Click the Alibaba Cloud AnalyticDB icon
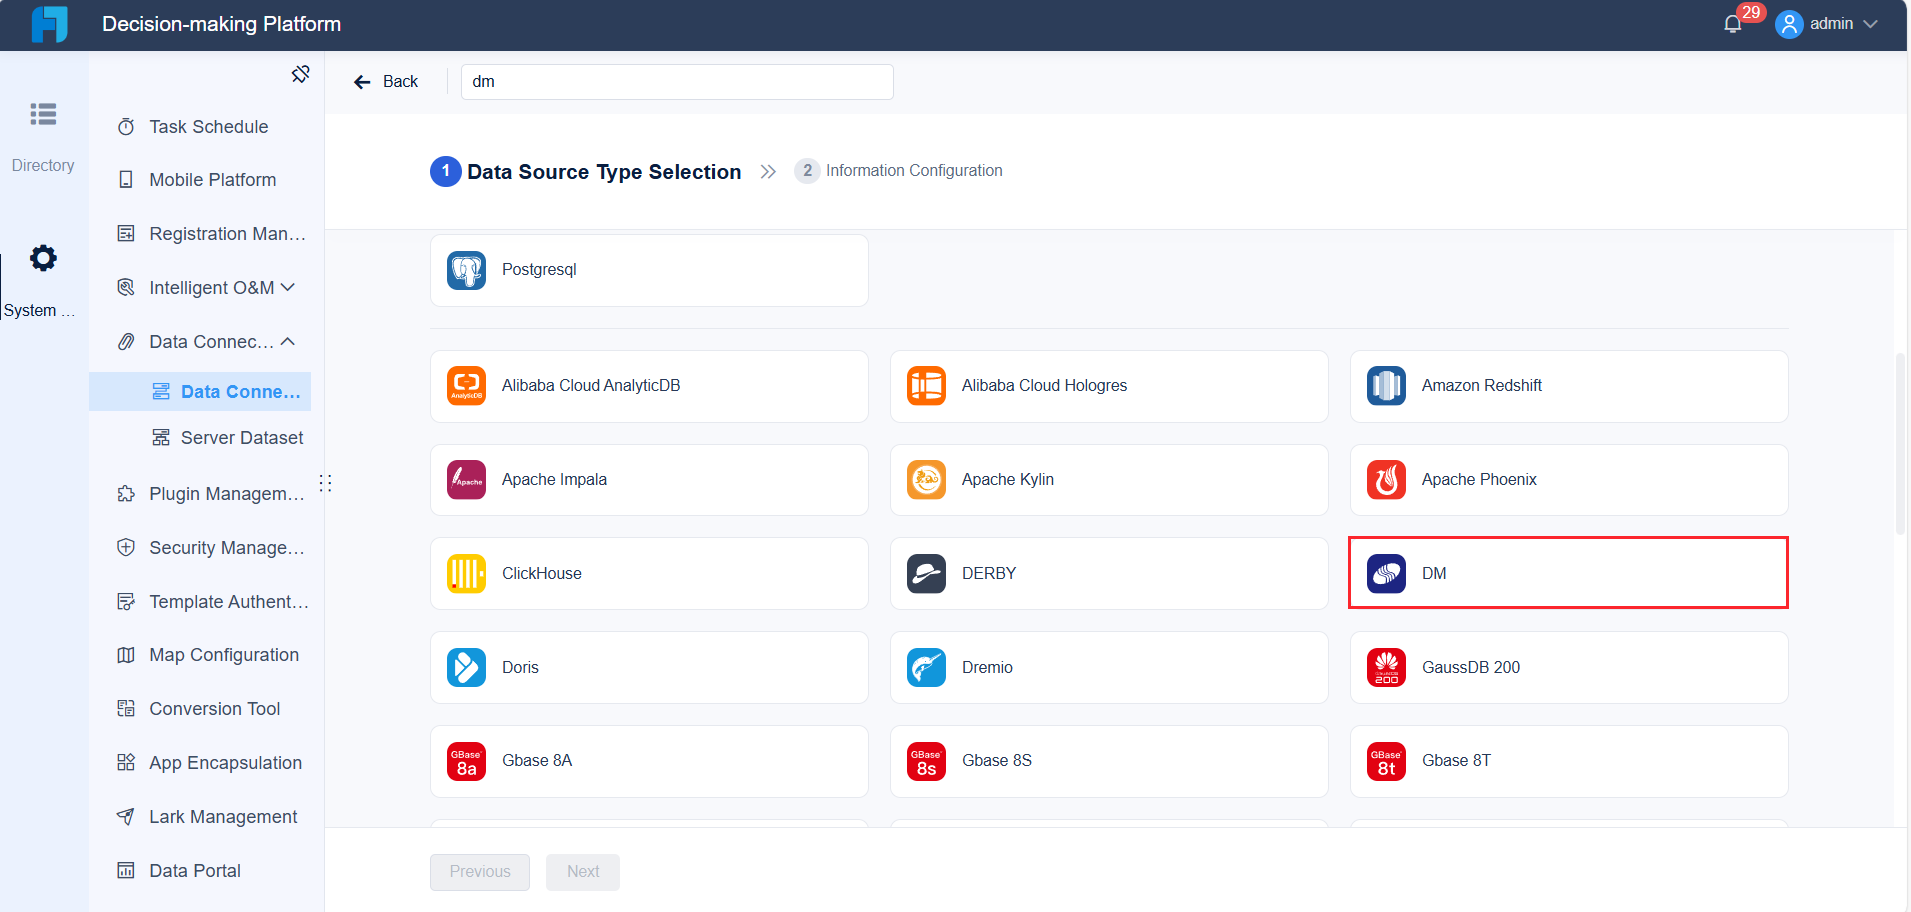This screenshot has width=1911, height=912. [x=465, y=385]
